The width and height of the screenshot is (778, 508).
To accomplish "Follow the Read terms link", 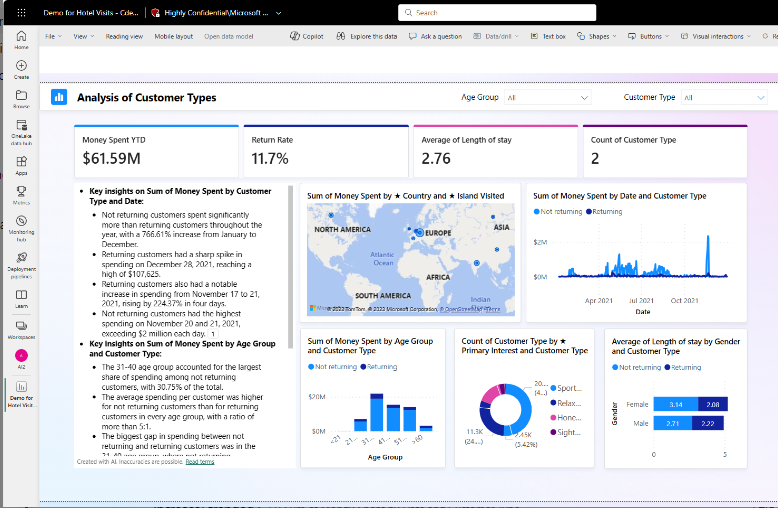I will click(x=199, y=462).
